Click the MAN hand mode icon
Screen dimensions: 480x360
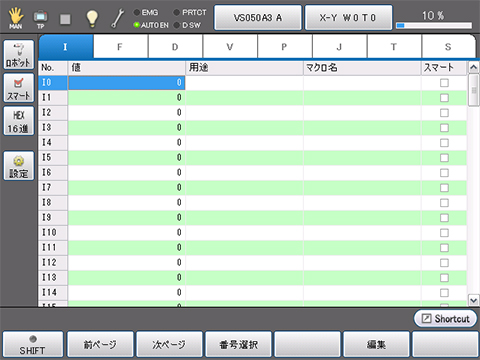[x=15, y=18]
